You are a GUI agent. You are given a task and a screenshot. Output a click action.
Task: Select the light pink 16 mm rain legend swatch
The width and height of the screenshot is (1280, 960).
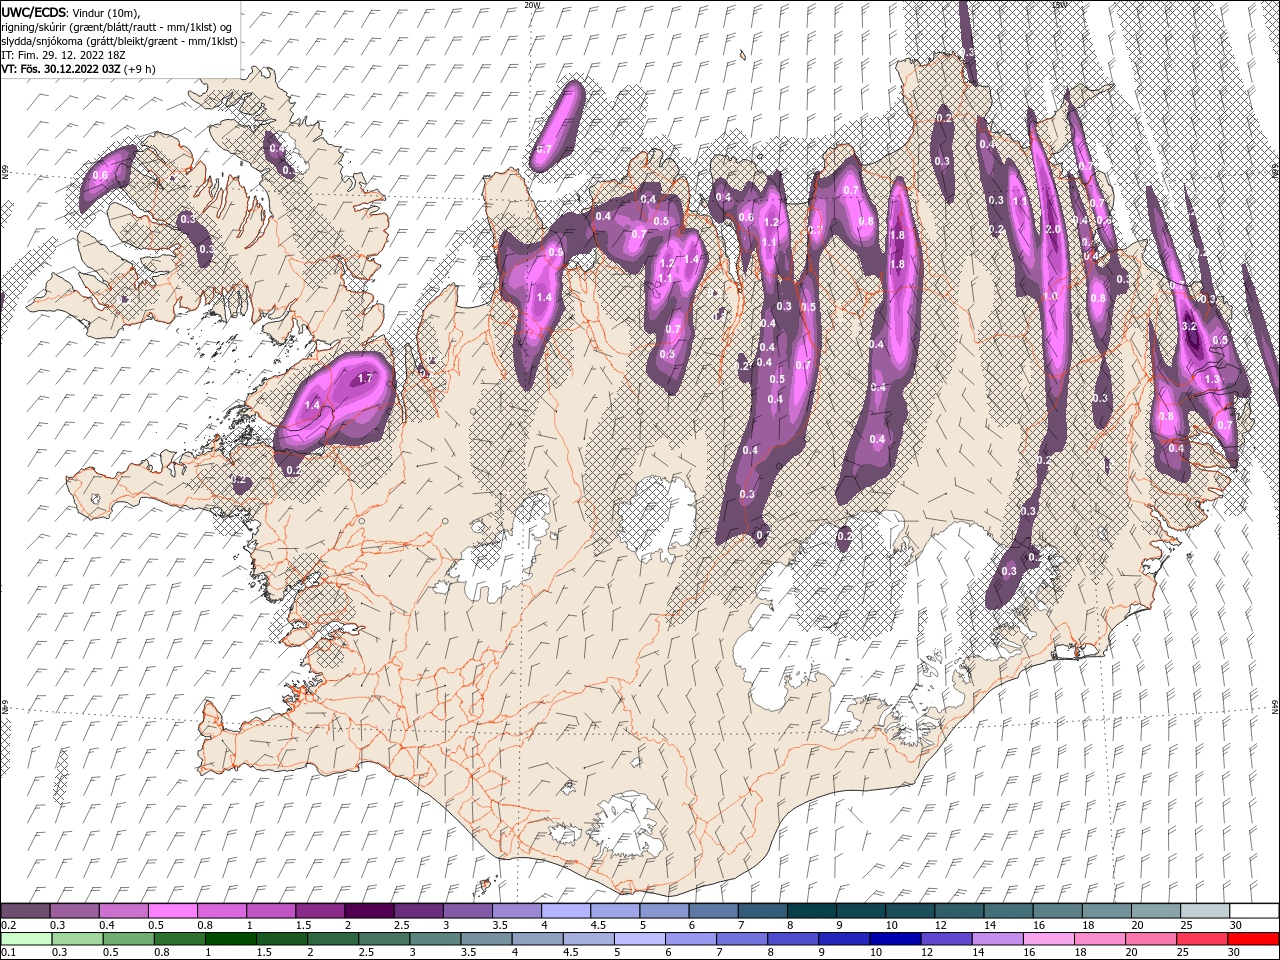coord(1049,939)
